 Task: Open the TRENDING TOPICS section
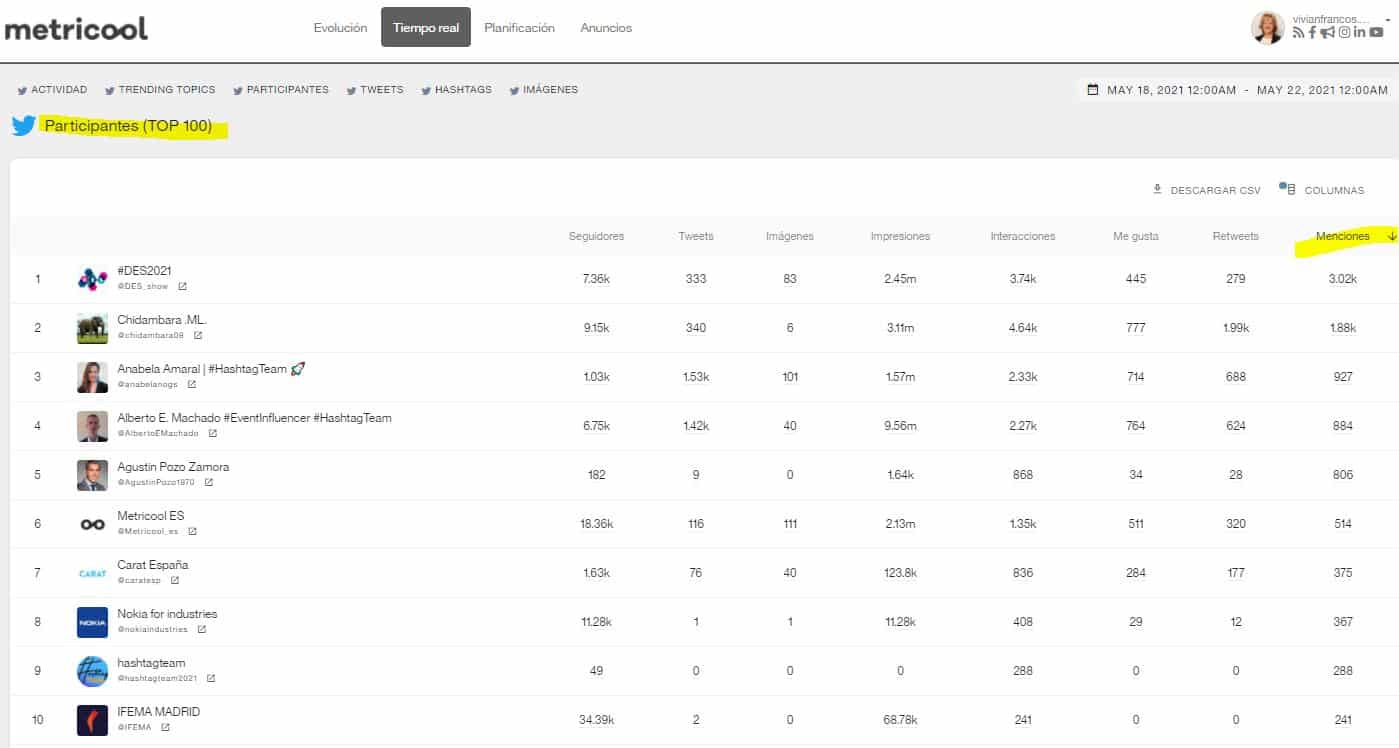[160, 90]
